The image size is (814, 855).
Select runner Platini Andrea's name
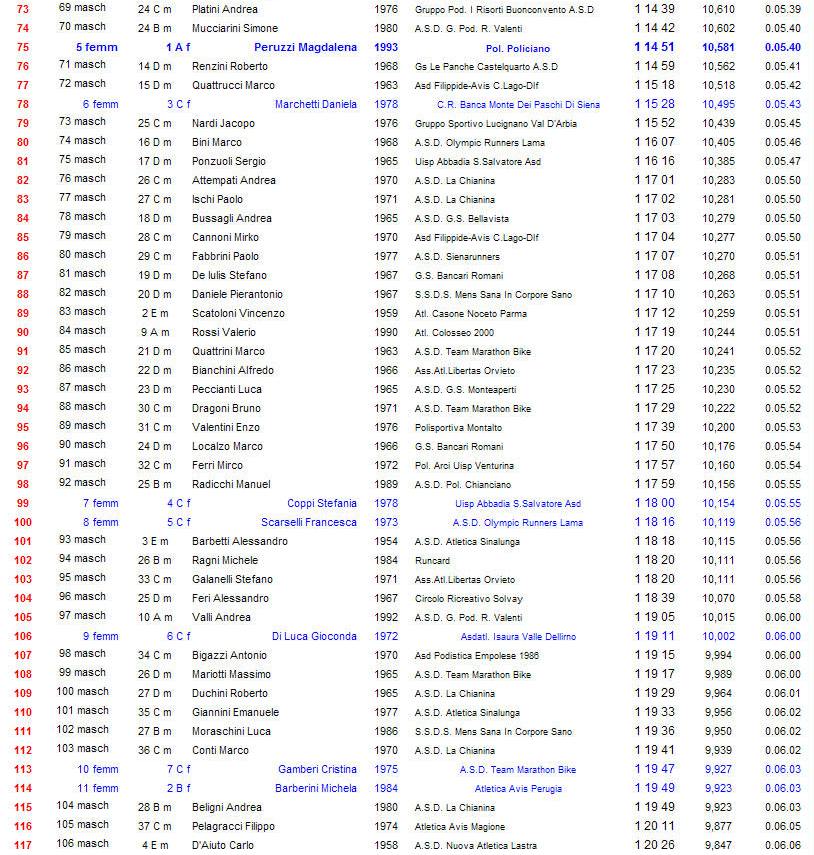coord(224,9)
